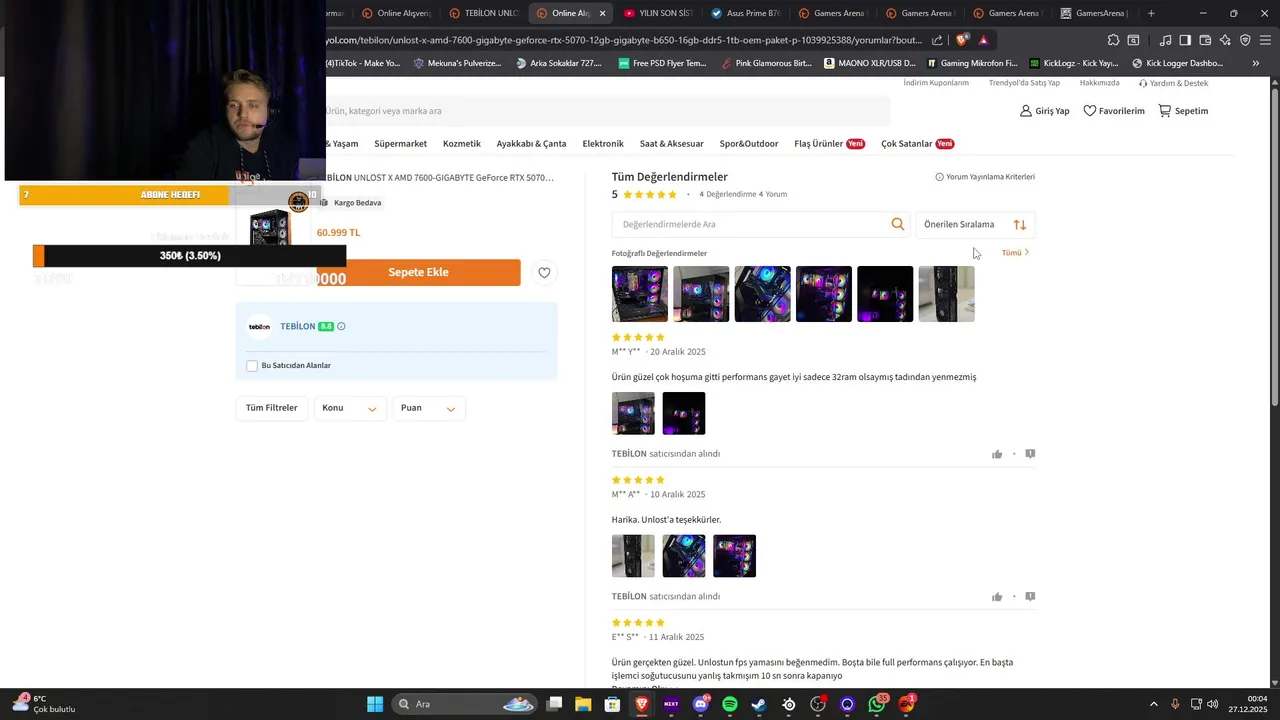Open the Süpermarket category menu
This screenshot has height=720, width=1280.
(x=400, y=144)
